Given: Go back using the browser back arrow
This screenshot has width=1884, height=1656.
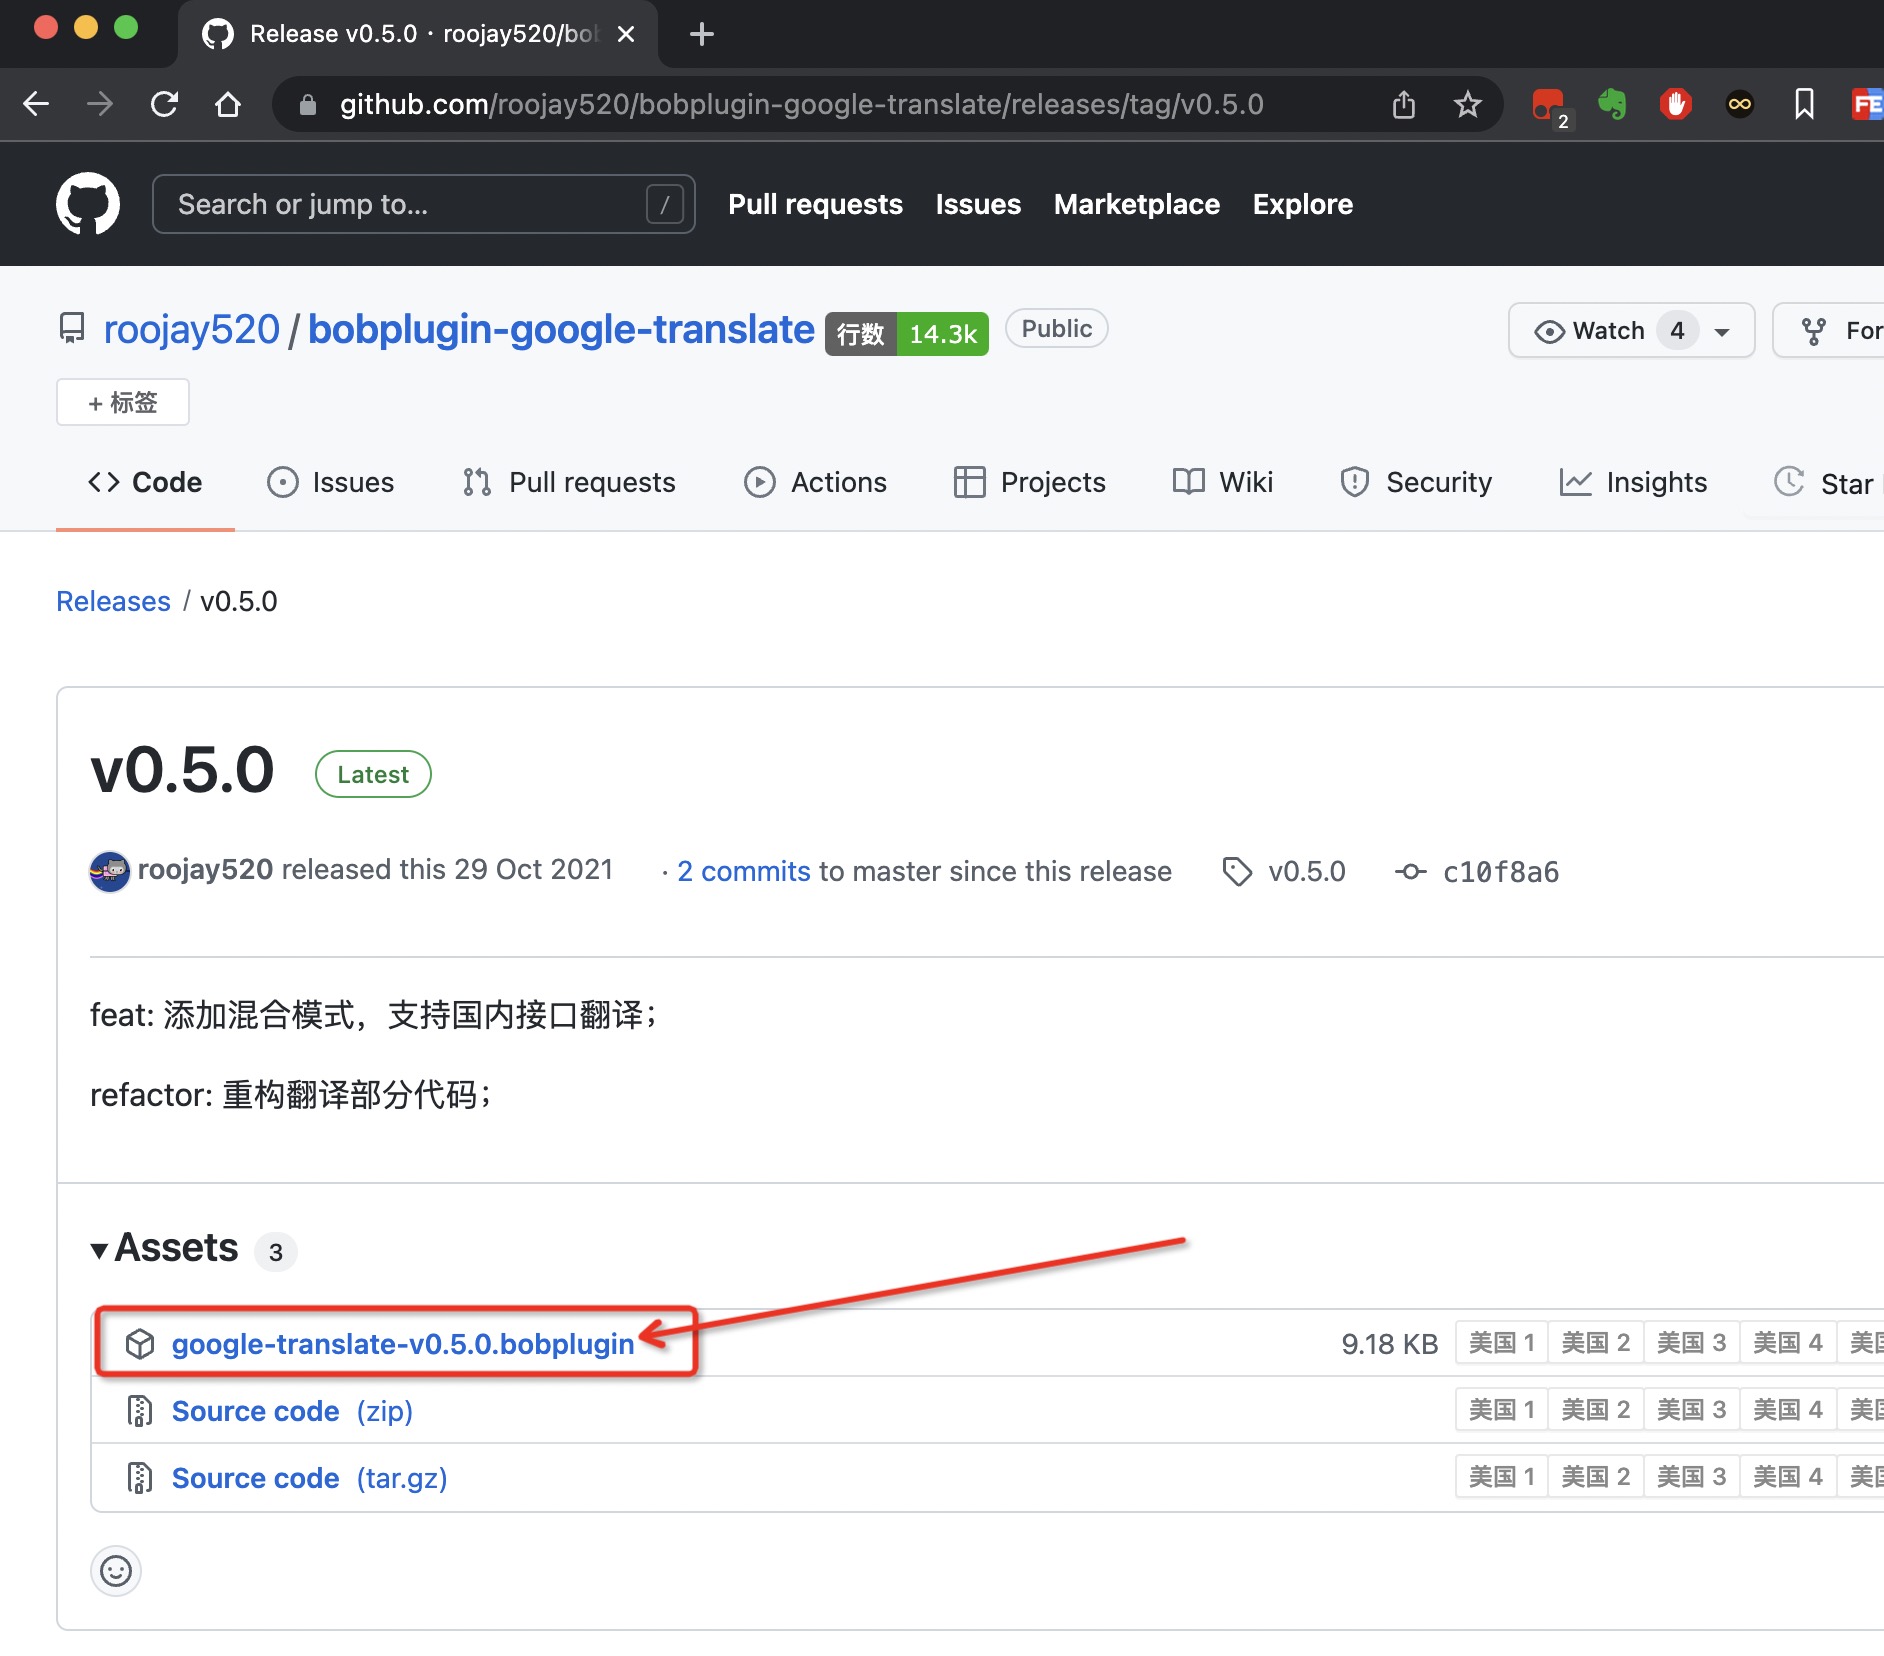Looking at the screenshot, I should pos(36,104).
